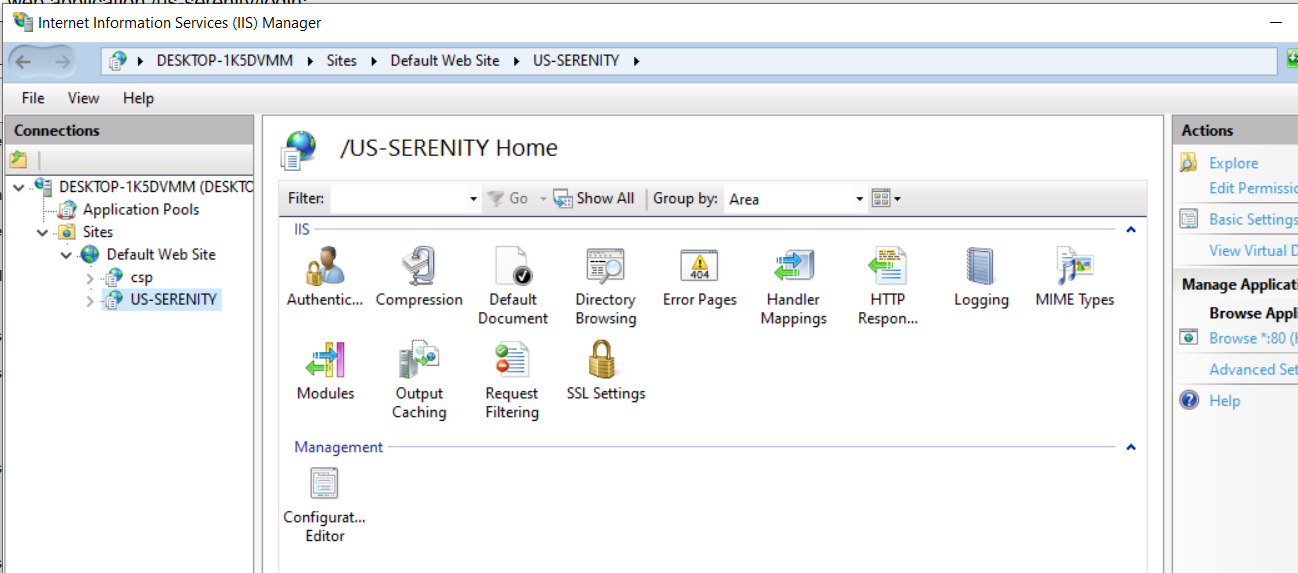Image resolution: width=1298 pixels, height=573 pixels.
Task: Click the create connection icon in Connections
Action: 19,159
